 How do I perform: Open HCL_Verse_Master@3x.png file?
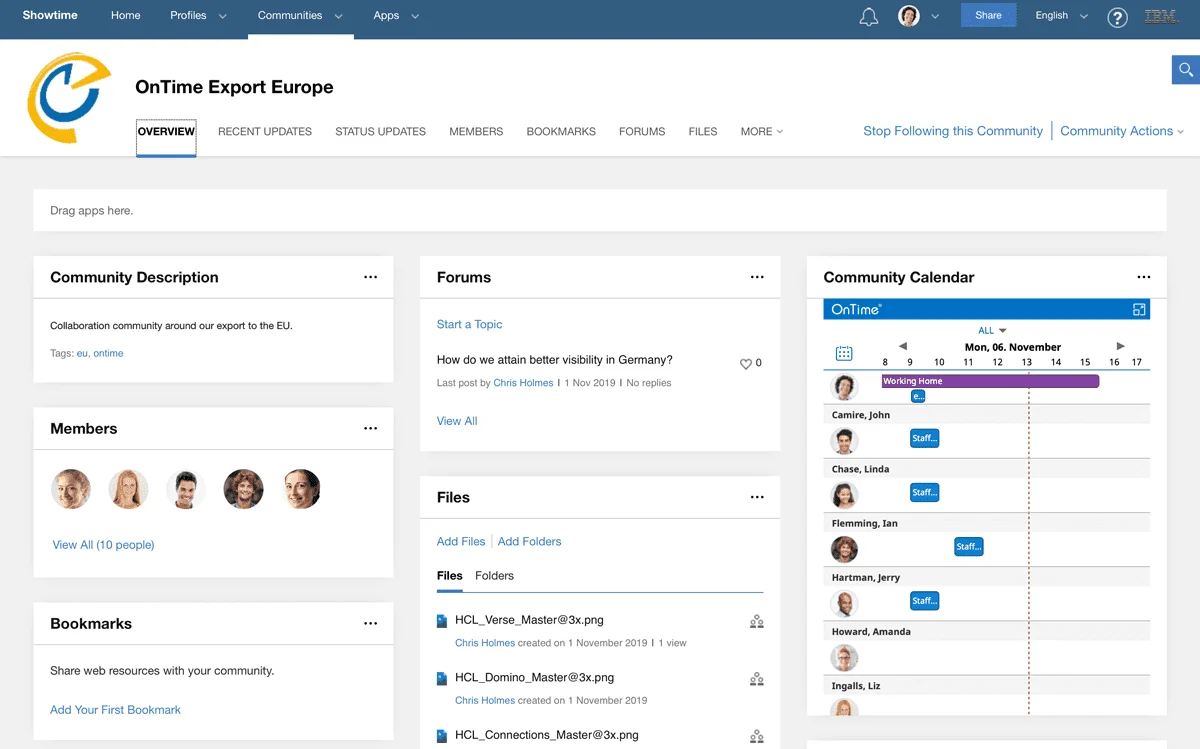coord(529,620)
